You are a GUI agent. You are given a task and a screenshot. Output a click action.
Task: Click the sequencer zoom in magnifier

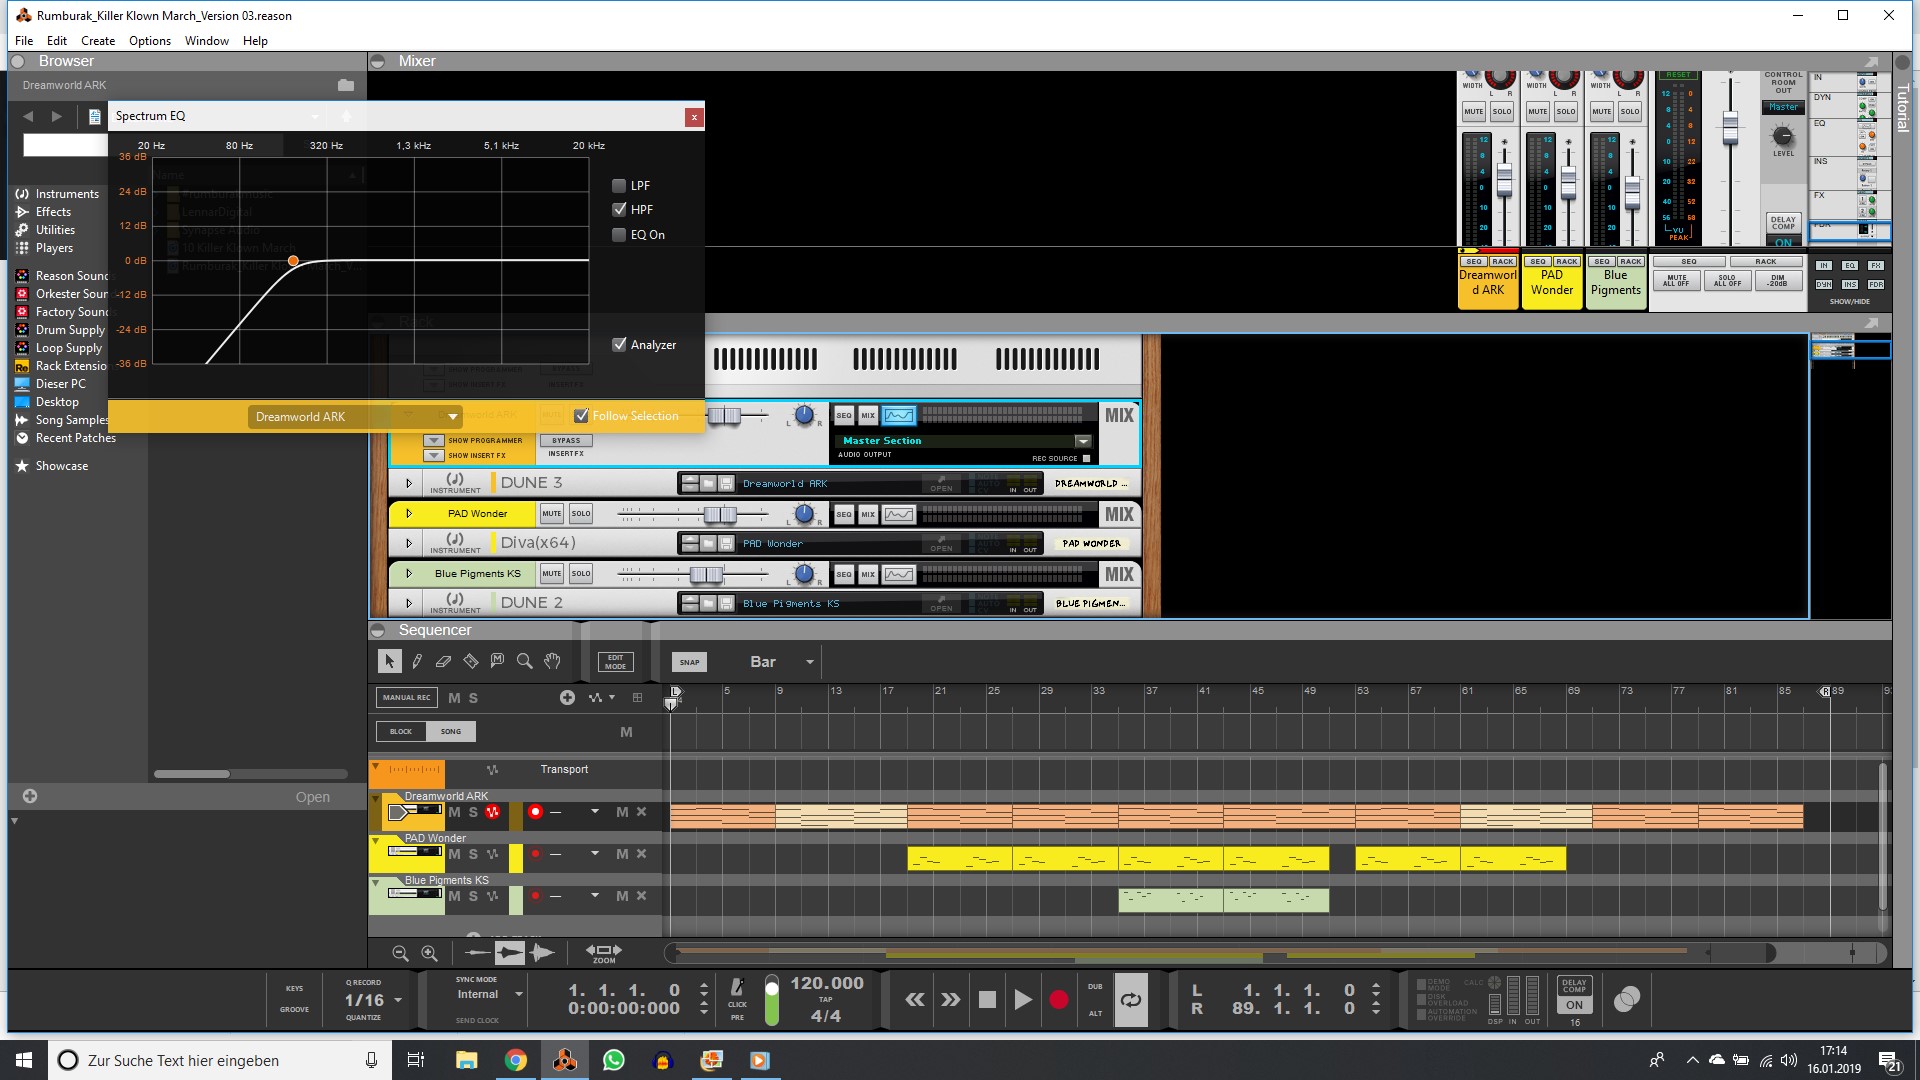(x=429, y=953)
